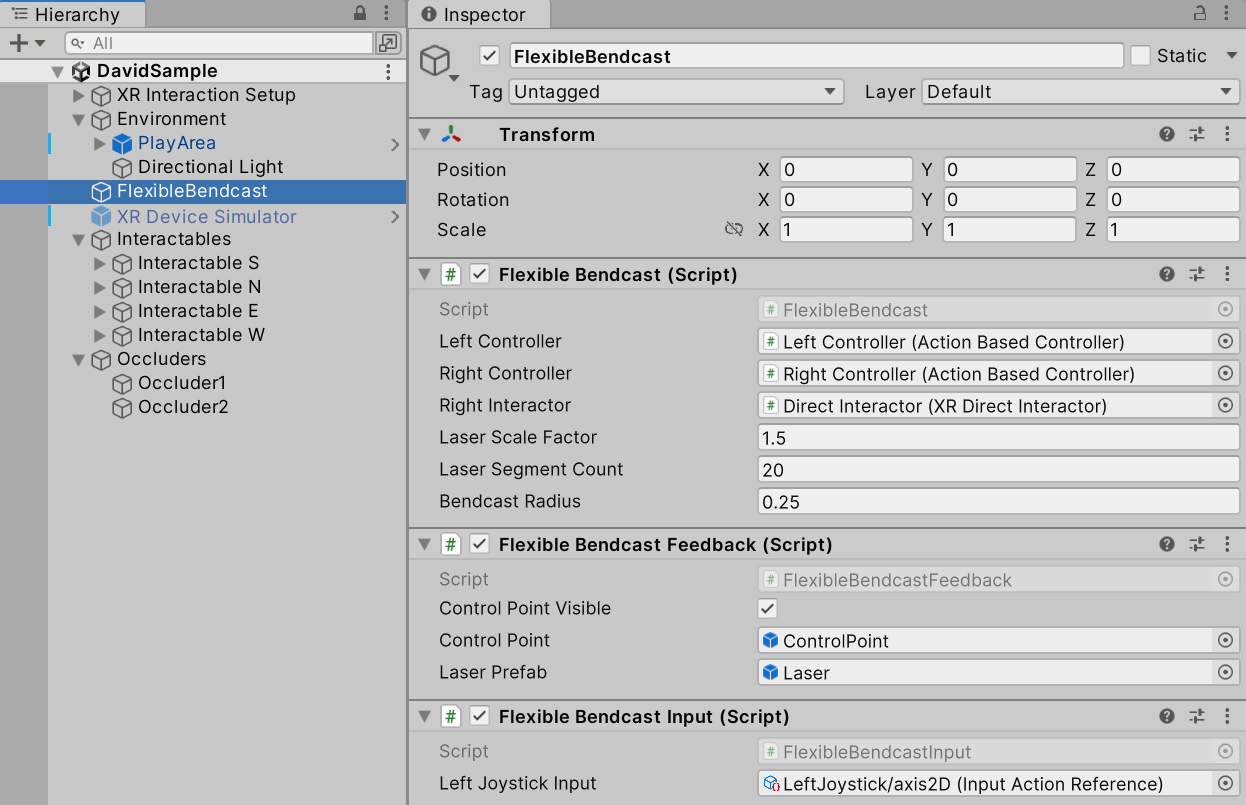The width and height of the screenshot is (1246, 805).
Task: Click object picker for Laser Prefab field
Action: tap(1225, 673)
